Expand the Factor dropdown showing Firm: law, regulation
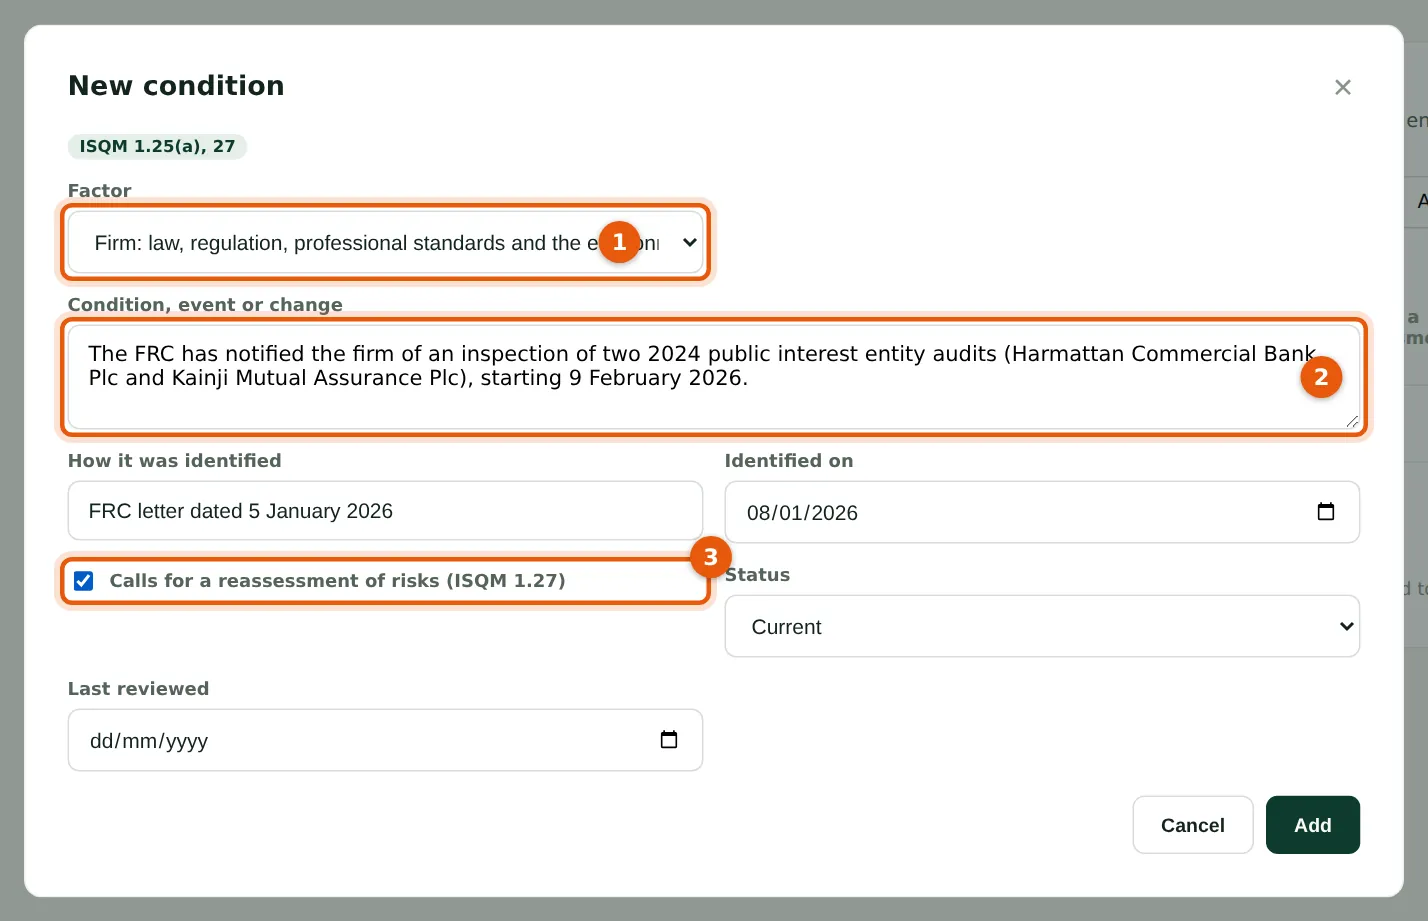Image resolution: width=1428 pixels, height=921 pixels. point(385,242)
